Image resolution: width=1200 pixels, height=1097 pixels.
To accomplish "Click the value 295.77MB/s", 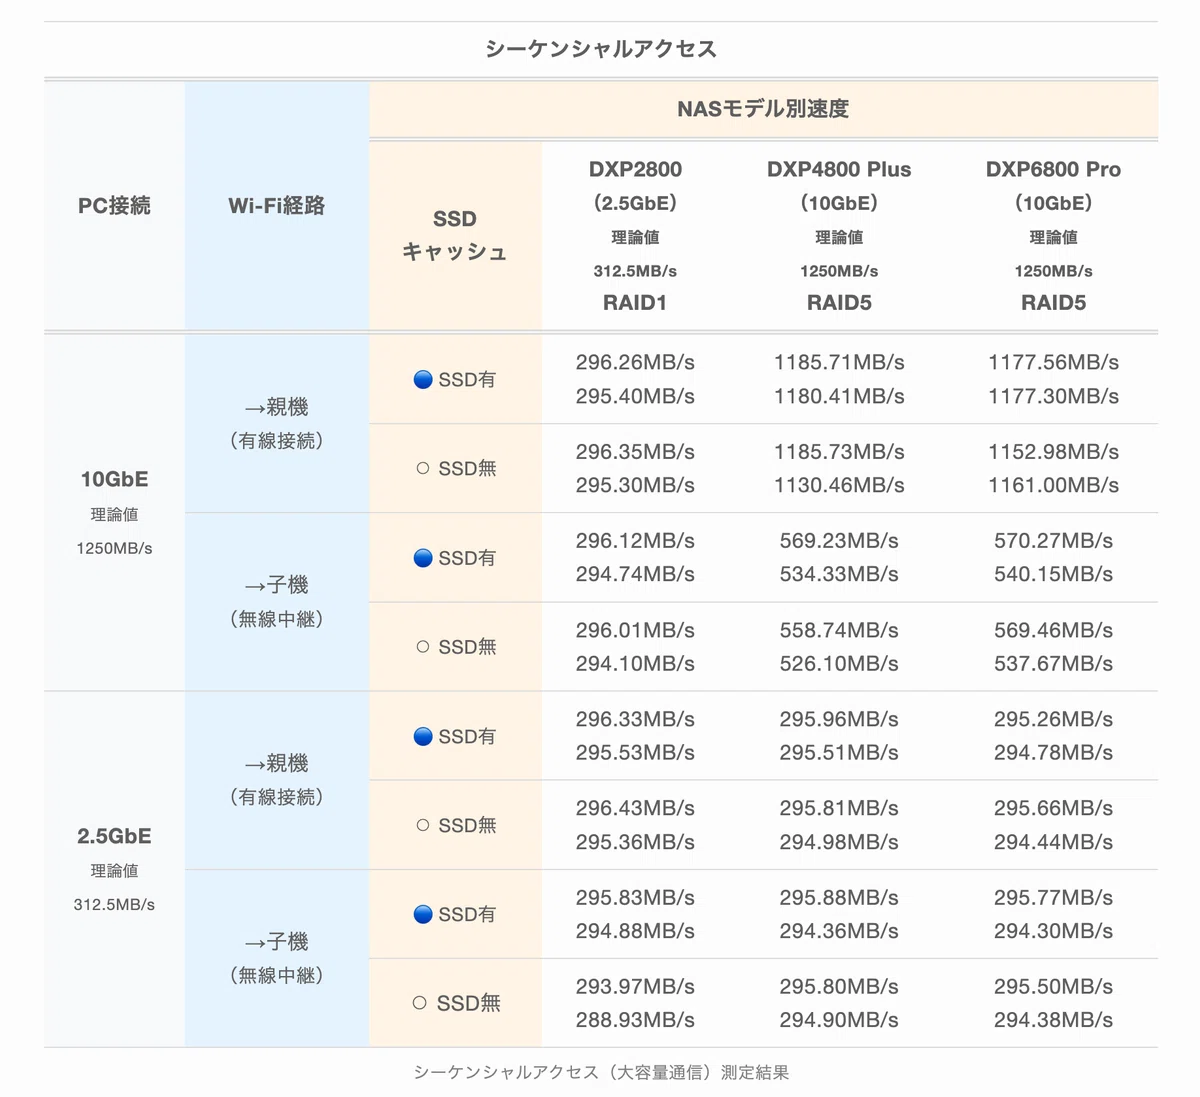I will click(x=1053, y=898).
